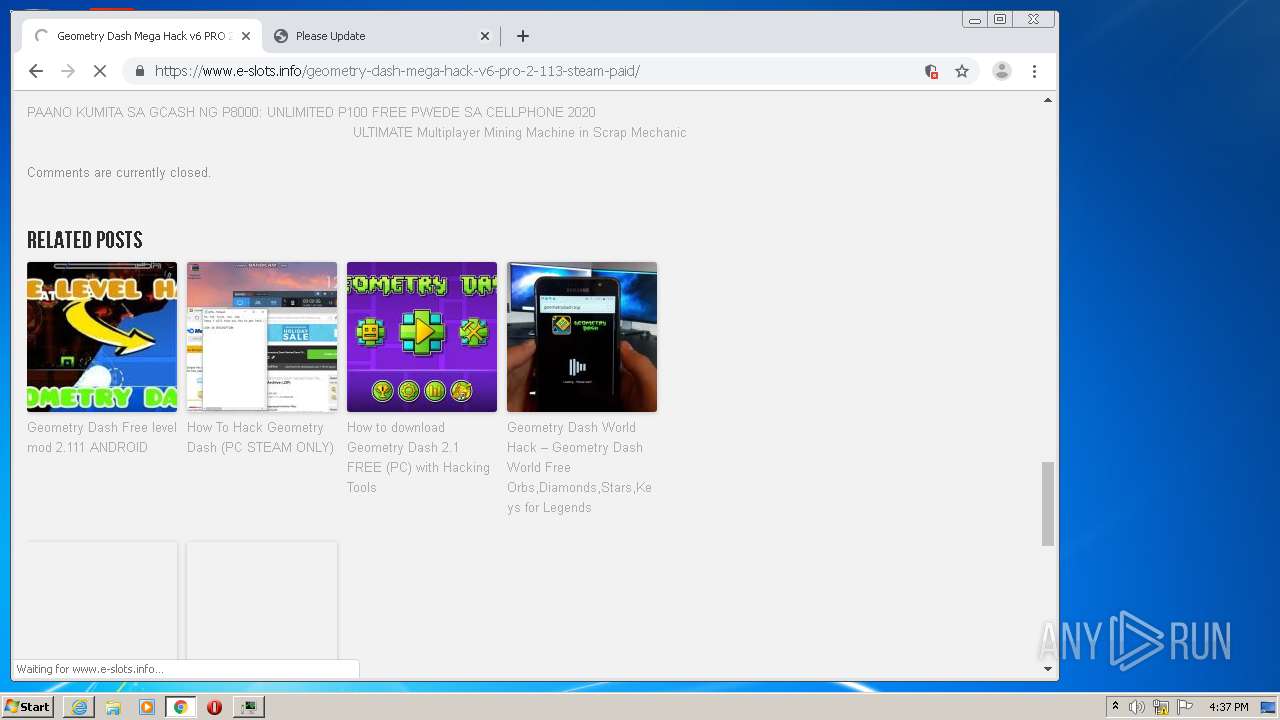Open the PC STEAM ONLY hack thumbnail
Screen dimensions: 1280x720
[262, 337]
